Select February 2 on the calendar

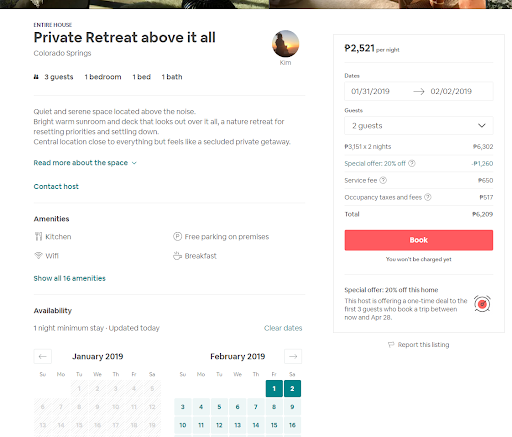pos(292,389)
